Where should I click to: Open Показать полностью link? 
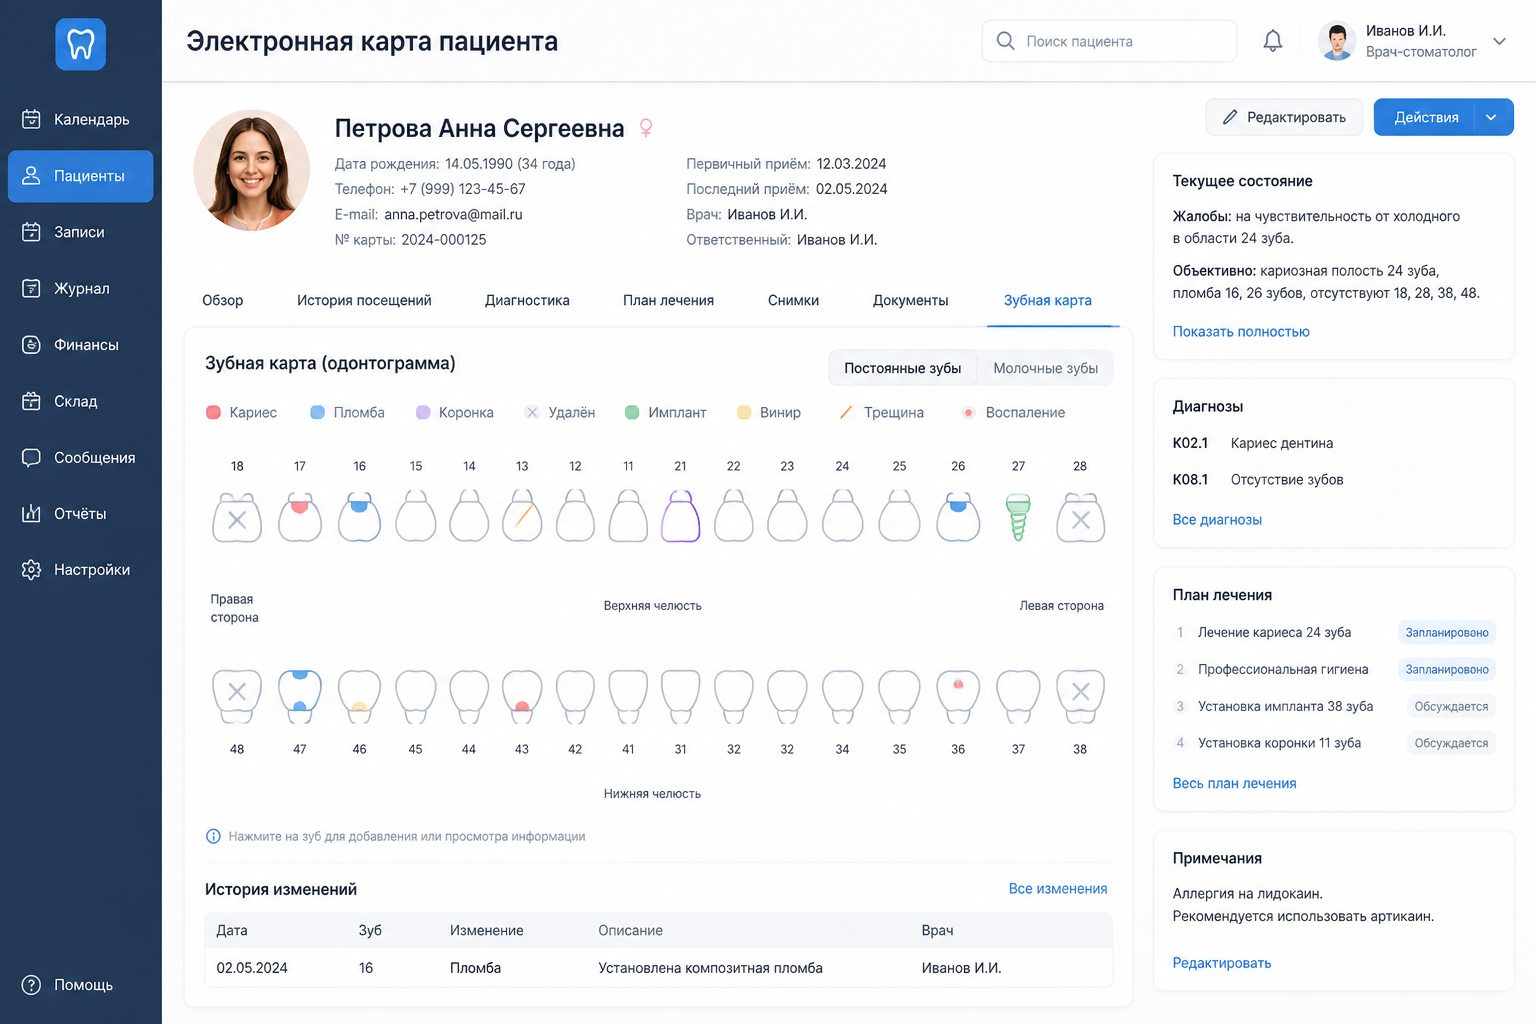pyautogui.click(x=1241, y=331)
